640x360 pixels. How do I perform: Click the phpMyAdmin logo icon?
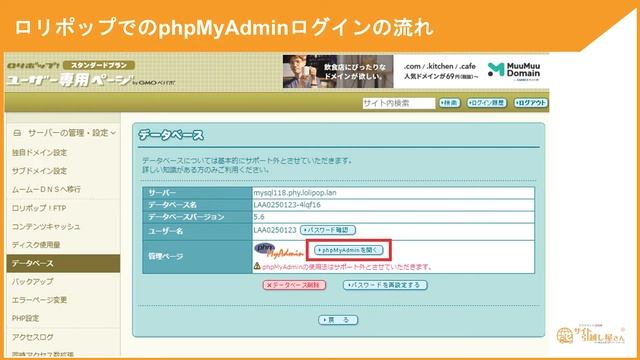(x=279, y=251)
